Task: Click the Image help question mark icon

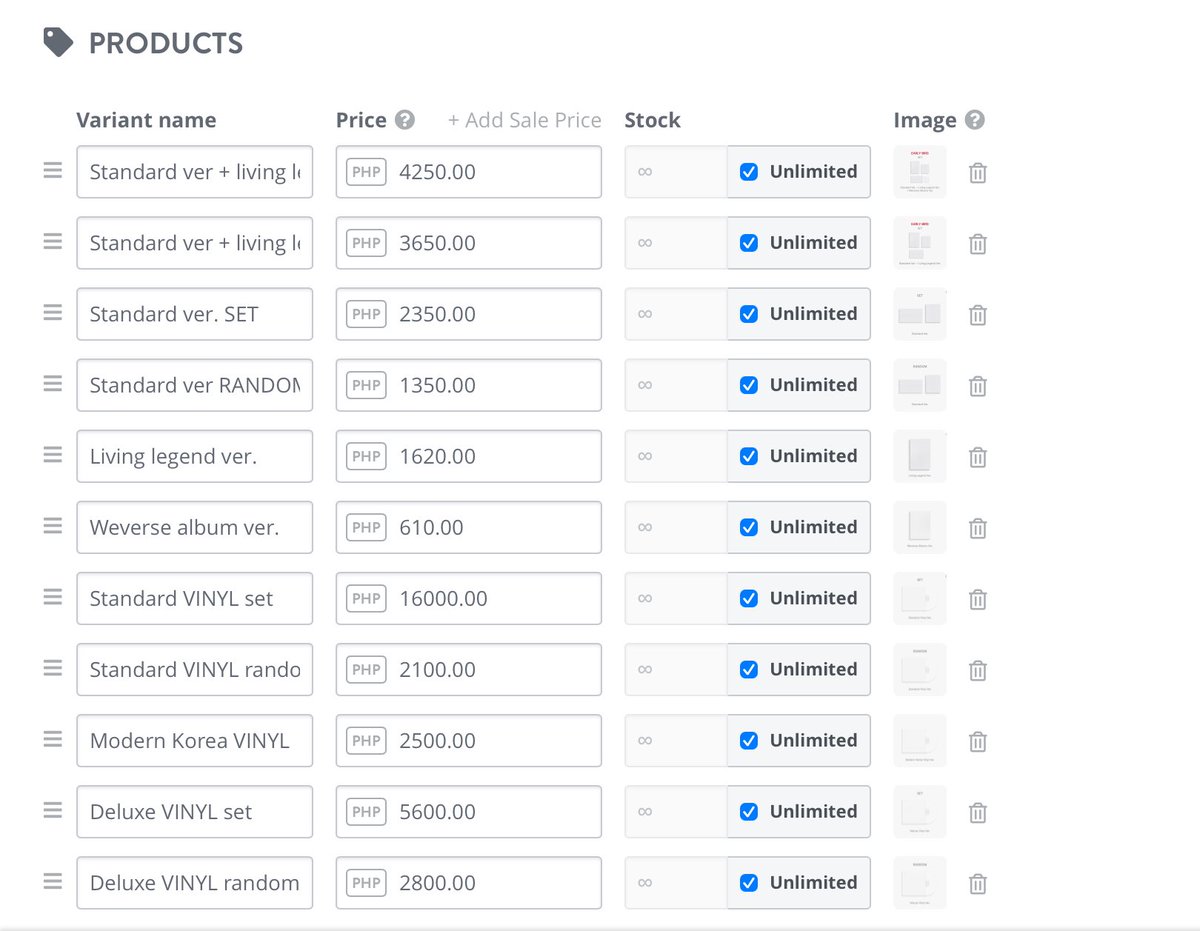Action: [975, 120]
